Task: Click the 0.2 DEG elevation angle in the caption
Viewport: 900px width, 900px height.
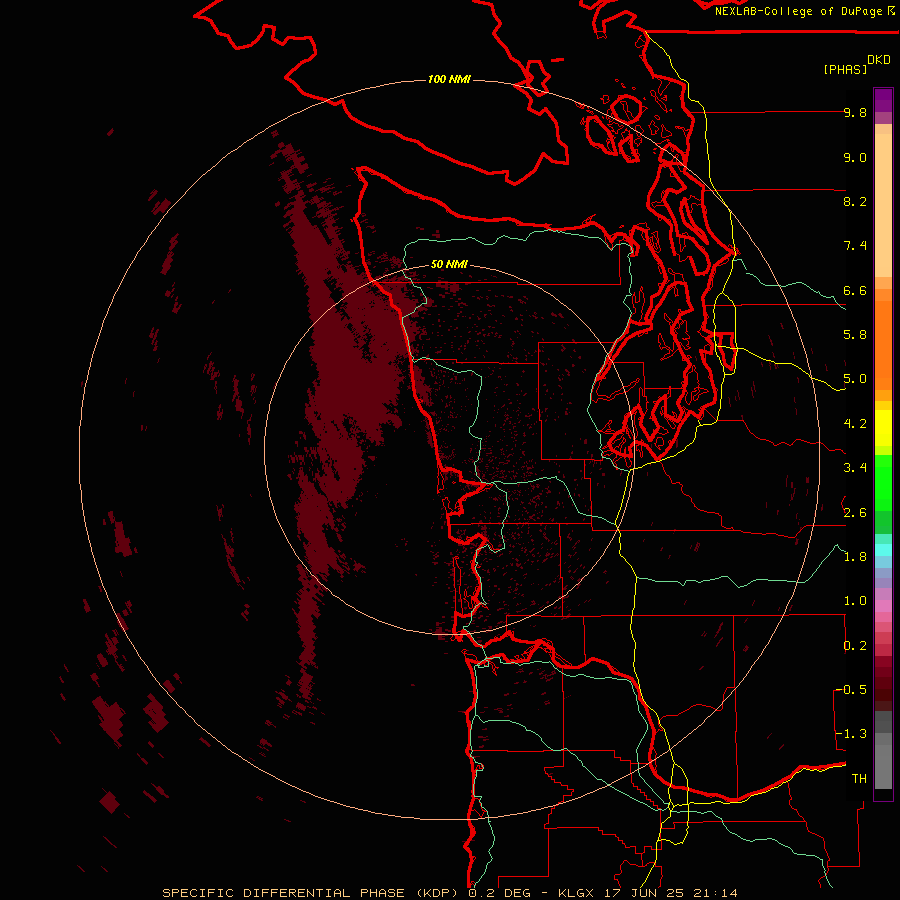Action: pos(502,893)
